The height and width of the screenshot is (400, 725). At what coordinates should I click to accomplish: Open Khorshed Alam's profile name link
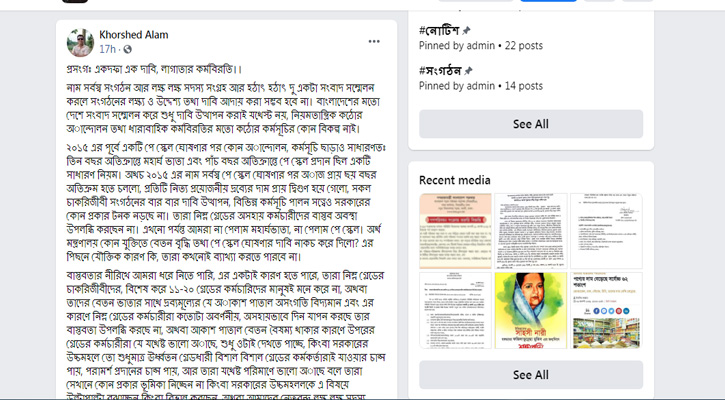(134, 35)
